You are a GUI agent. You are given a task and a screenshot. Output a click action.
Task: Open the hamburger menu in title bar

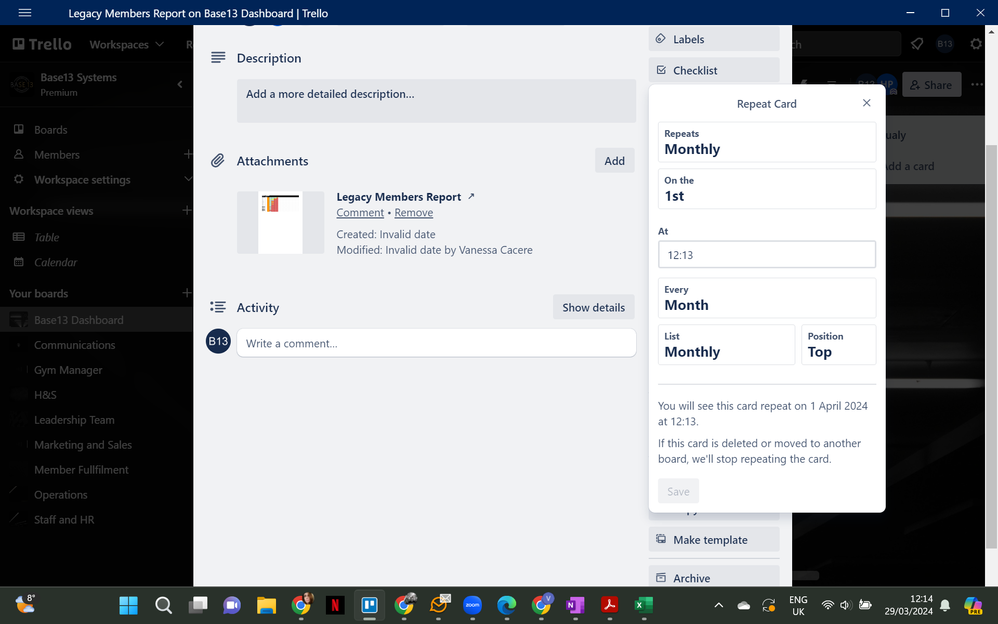tap(25, 13)
